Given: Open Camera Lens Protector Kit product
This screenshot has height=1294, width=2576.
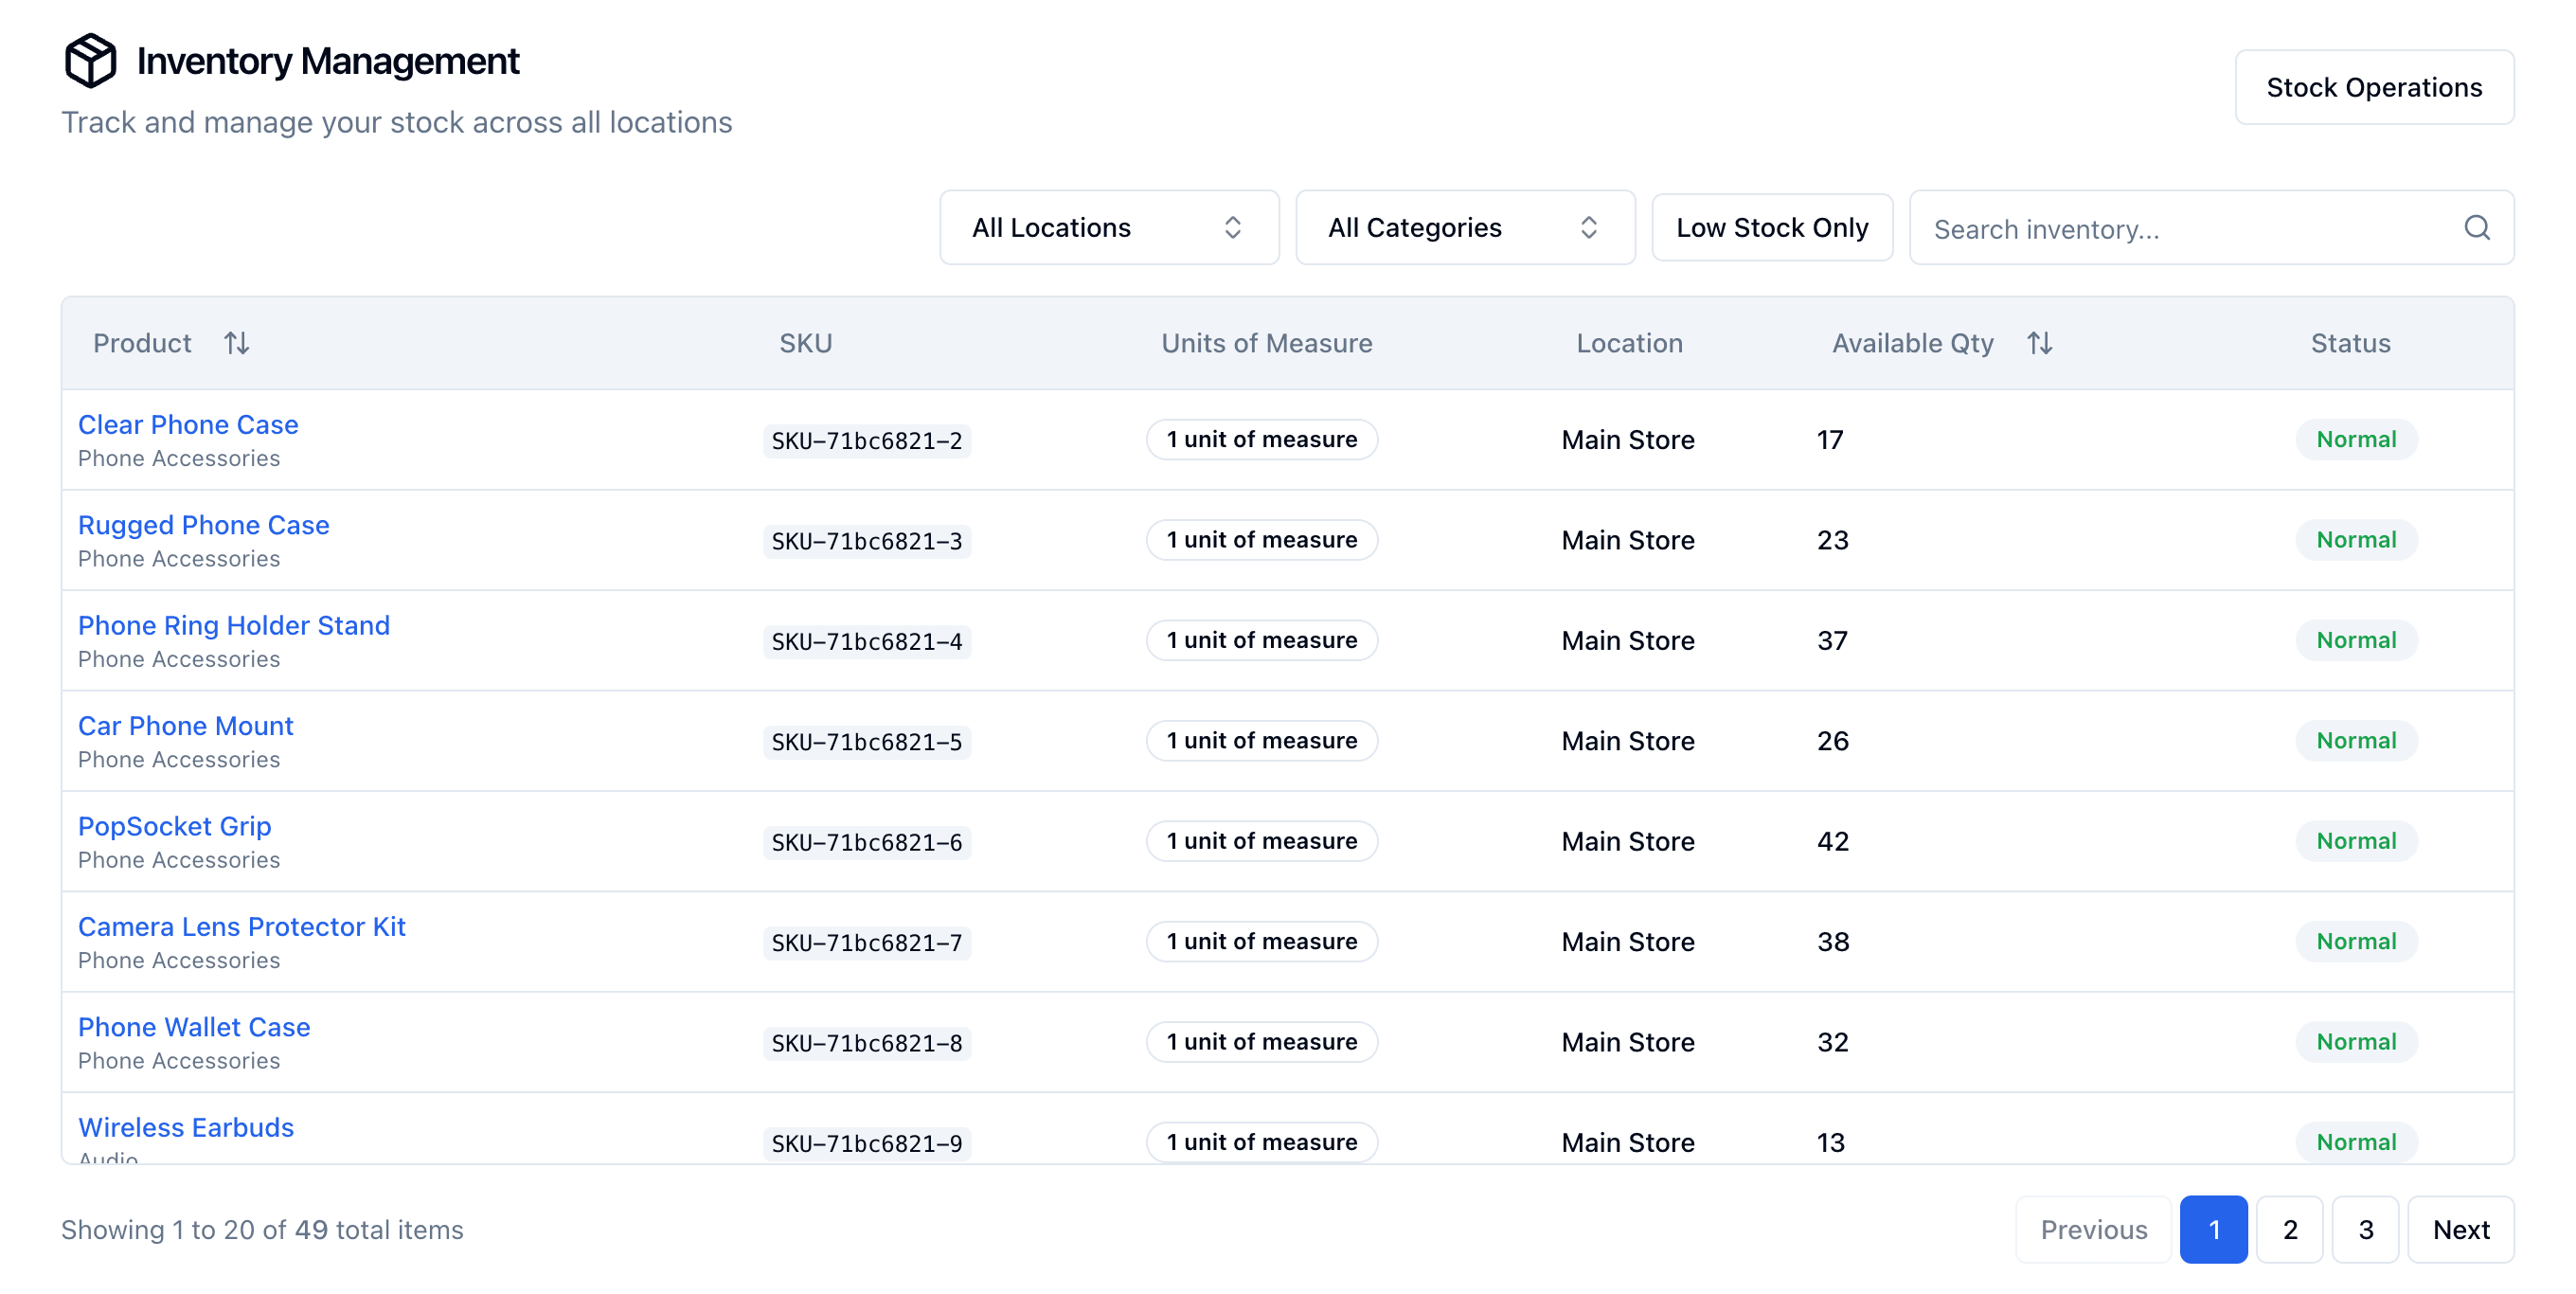Looking at the screenshot, I should [x=242, y=926].
